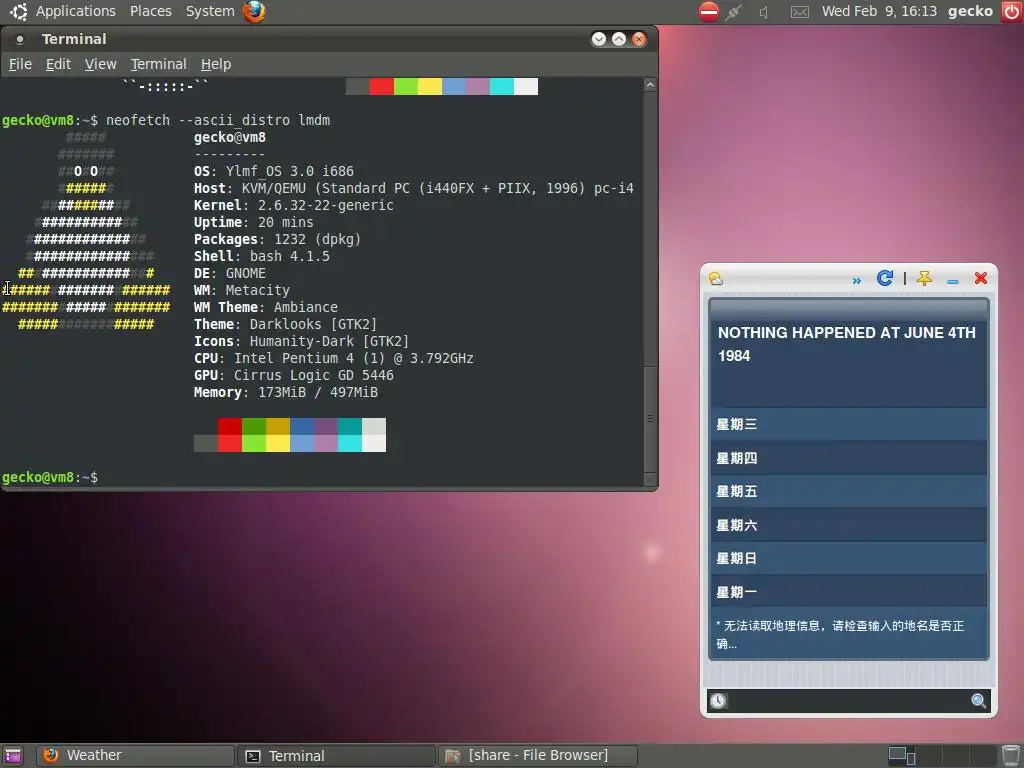This screenshot has width=1024, height=768.
Task: Click the weather location search field
Action: click(x=848, y=701)
